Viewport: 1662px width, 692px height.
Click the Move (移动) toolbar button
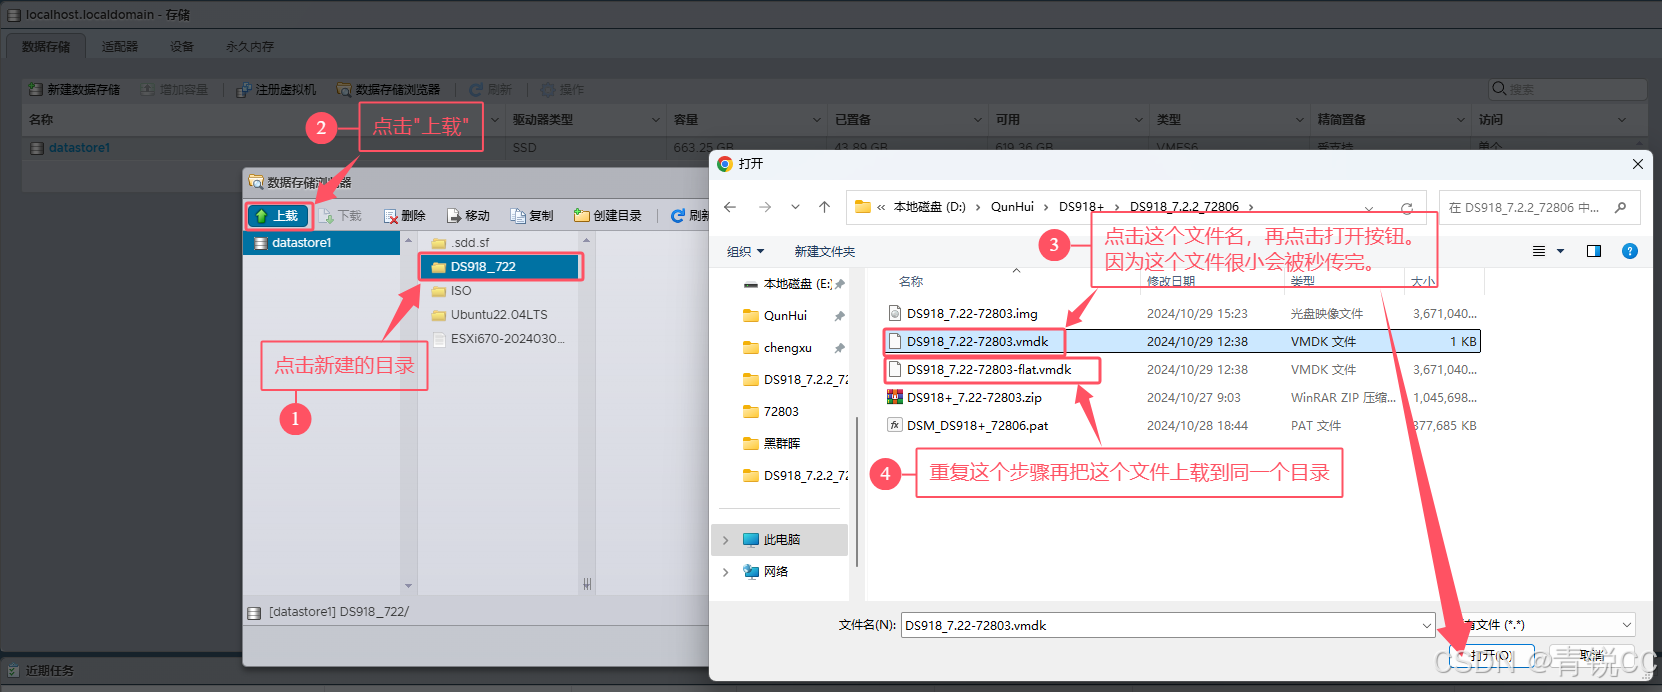(469, 216)
